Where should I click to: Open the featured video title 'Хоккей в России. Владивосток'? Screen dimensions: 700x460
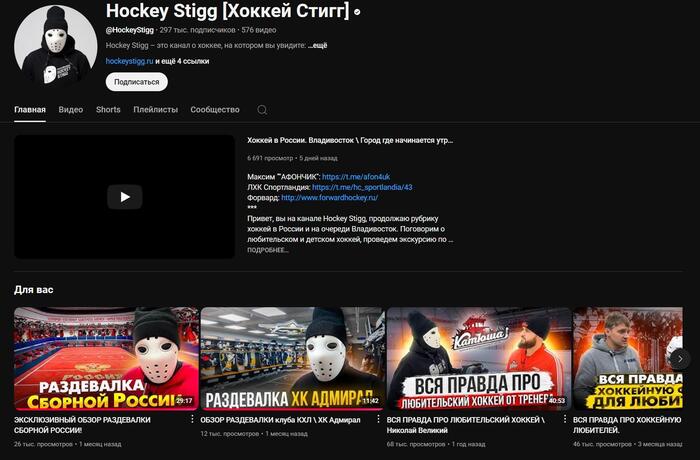350,140
